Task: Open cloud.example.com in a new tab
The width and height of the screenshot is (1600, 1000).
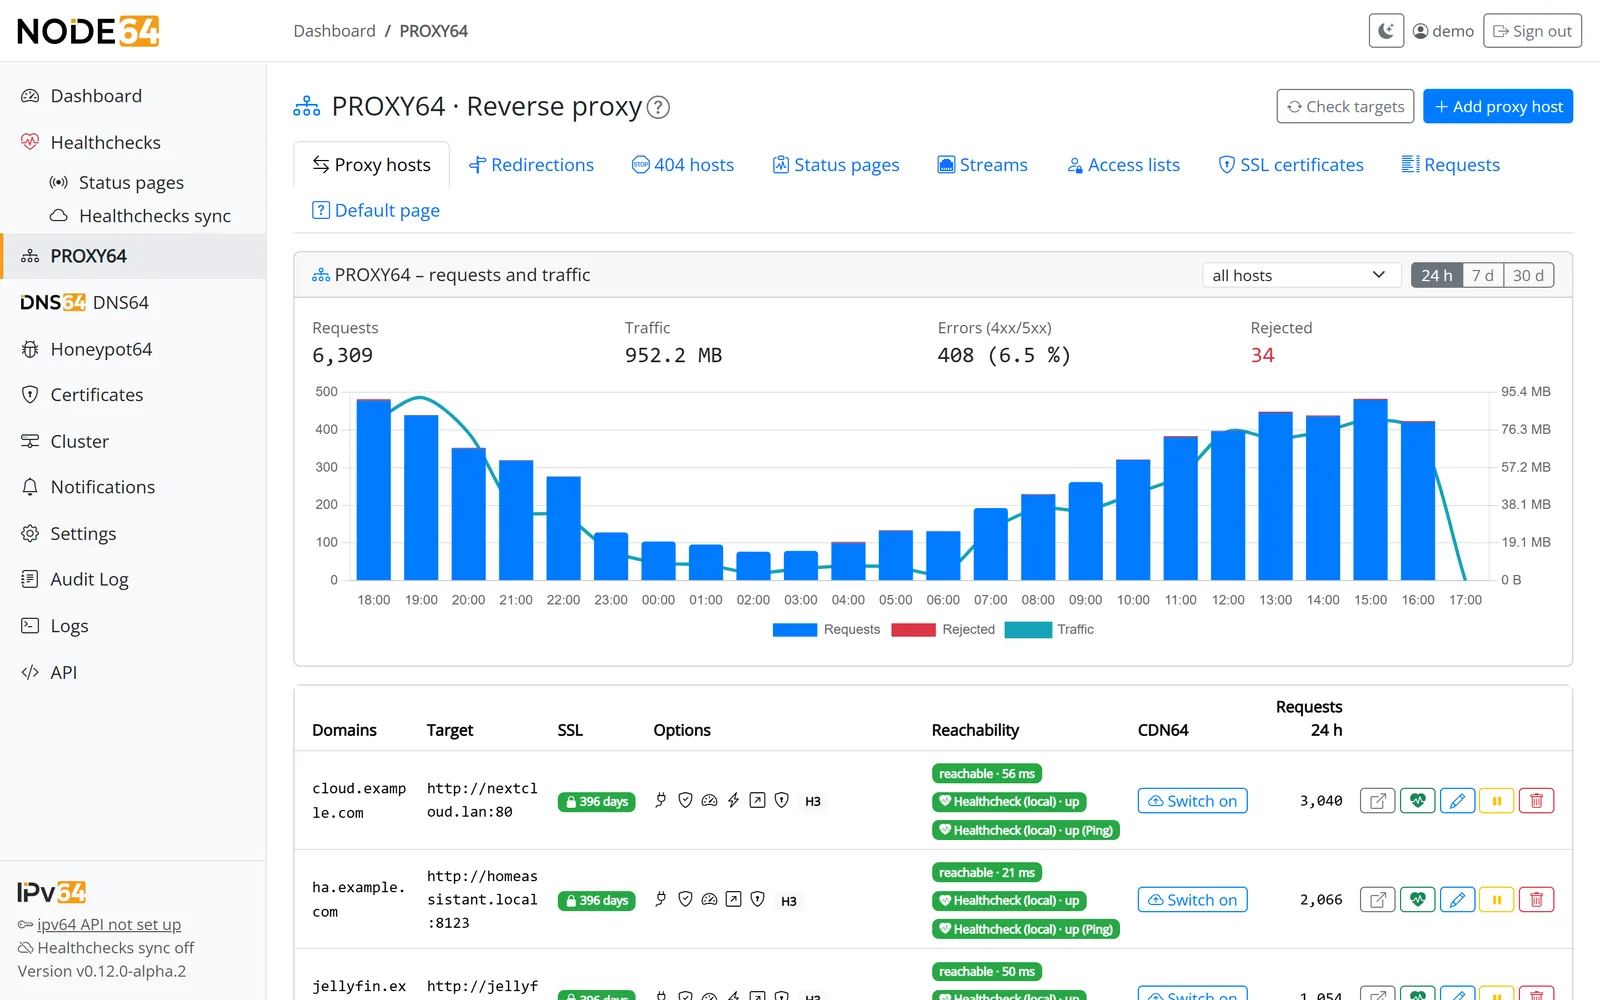Action: coord(1377,801)
